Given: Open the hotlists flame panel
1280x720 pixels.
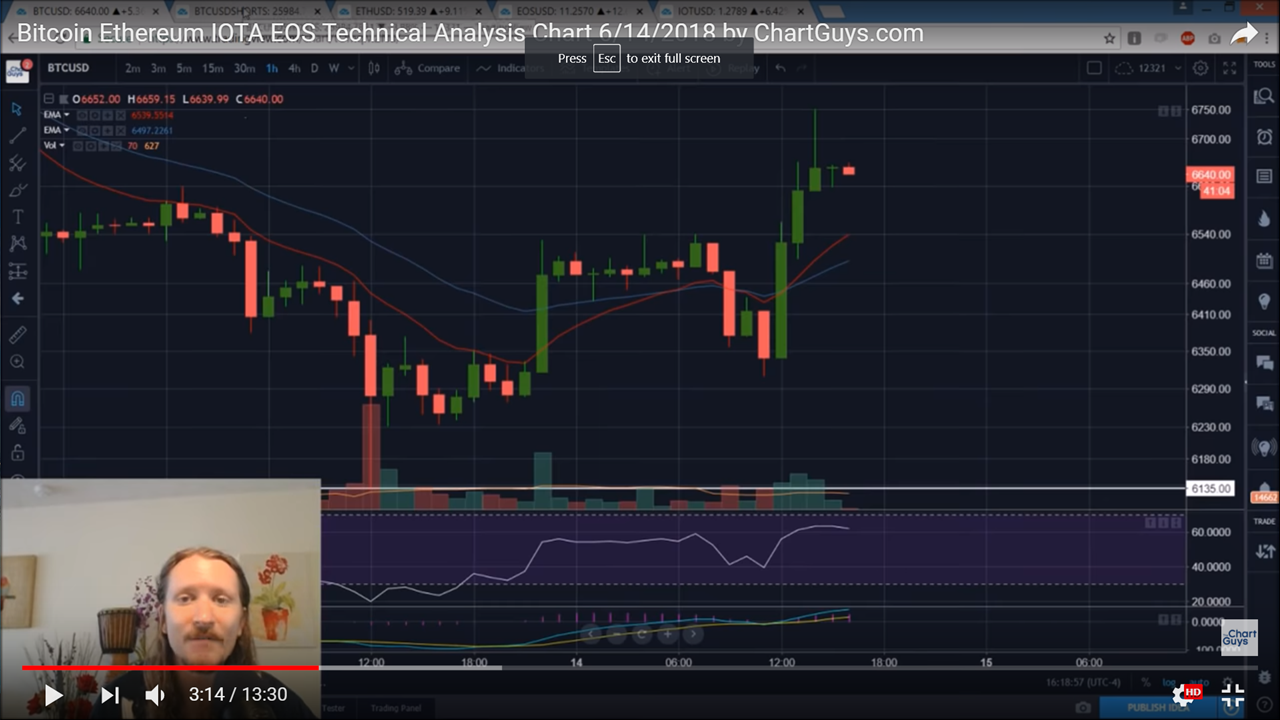Looking at the screenshot, I should click(1264, 219).
